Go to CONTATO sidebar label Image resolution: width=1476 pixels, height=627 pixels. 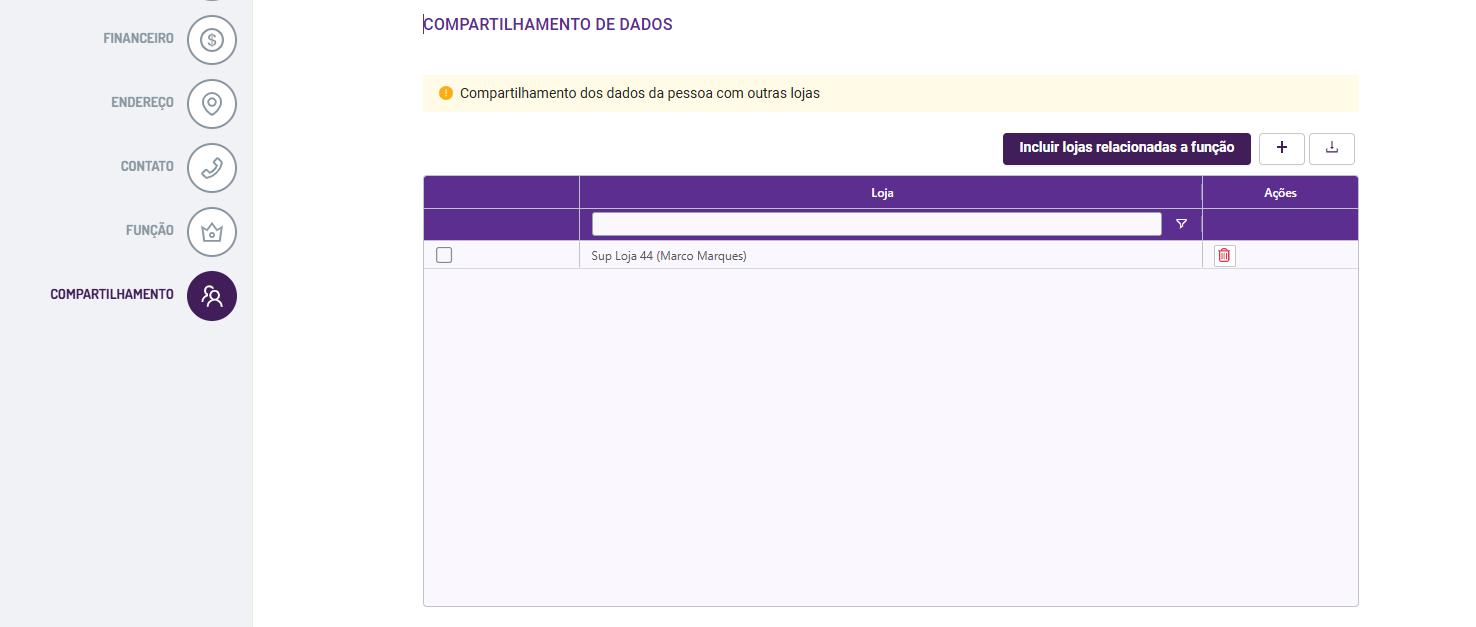tap(147, 167)
